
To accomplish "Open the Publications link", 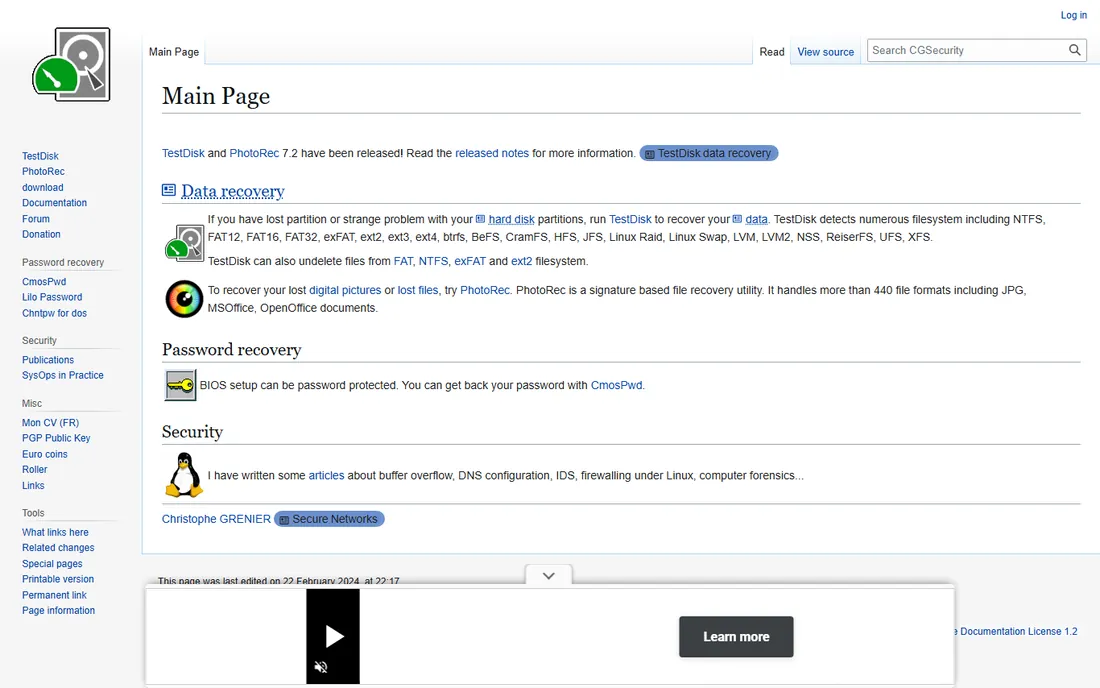I will pyautogui.click(x=48, y=360).
